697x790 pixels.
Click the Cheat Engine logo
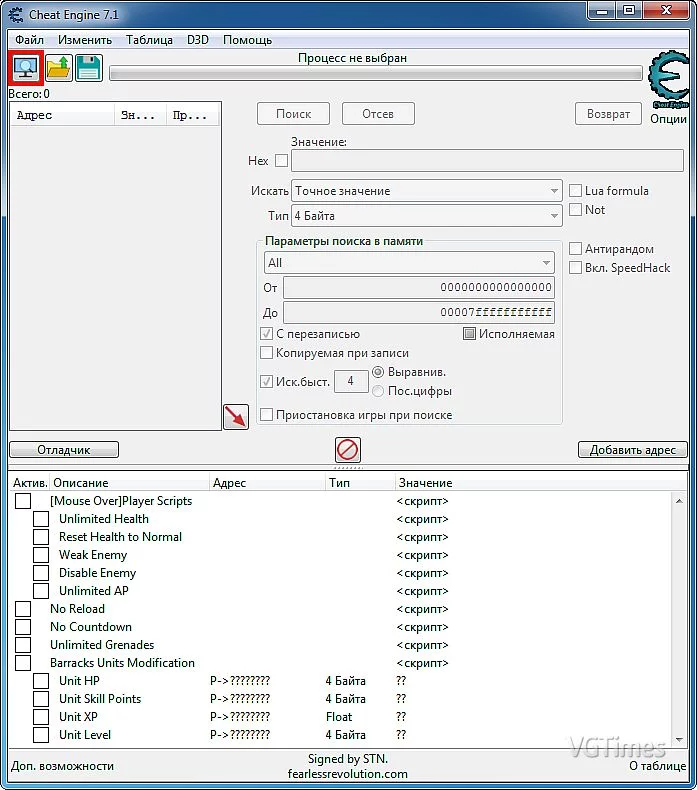tap(669, 79)
